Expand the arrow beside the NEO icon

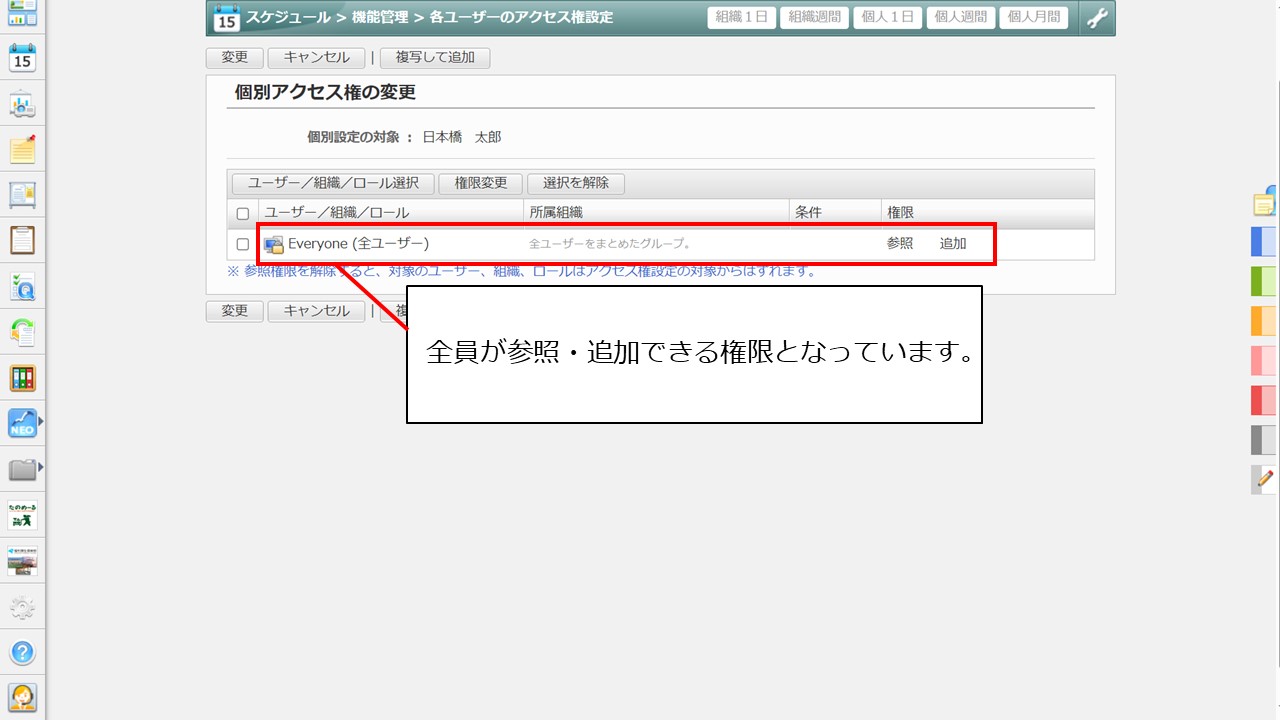pos(41,421)
